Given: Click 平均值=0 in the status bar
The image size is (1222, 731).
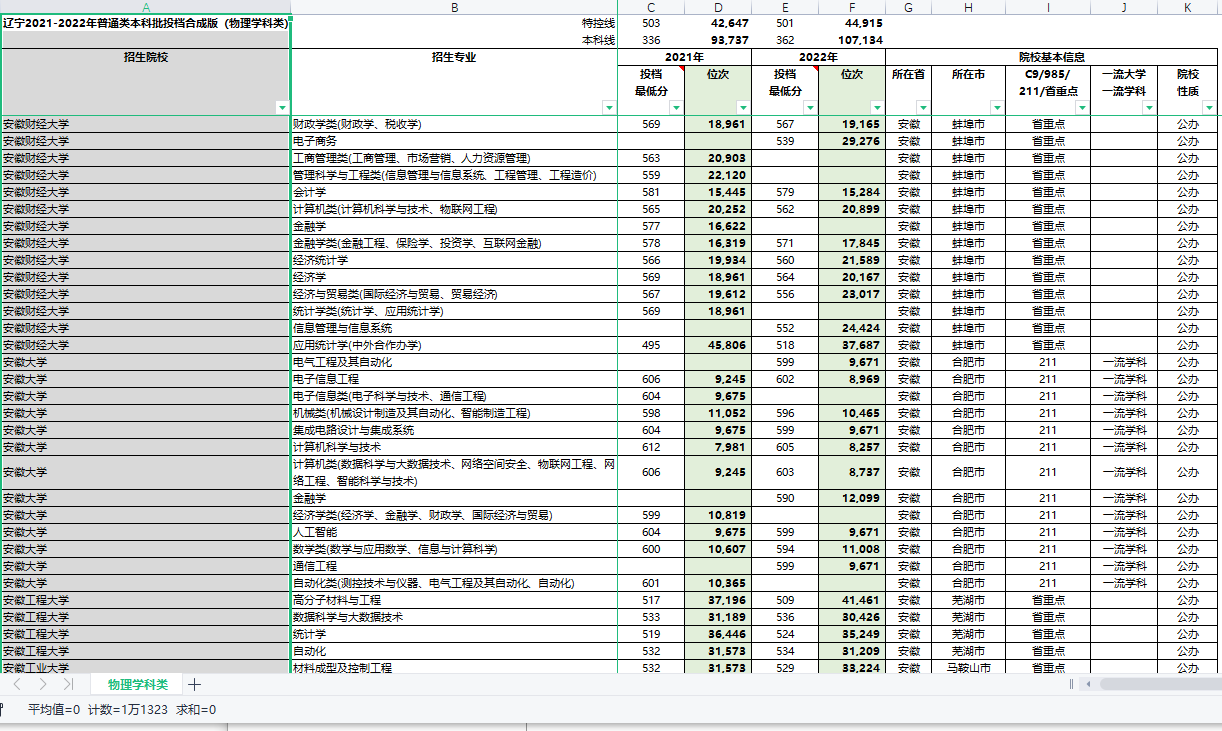Looking at the screenshot, I should tap(54, 710).
